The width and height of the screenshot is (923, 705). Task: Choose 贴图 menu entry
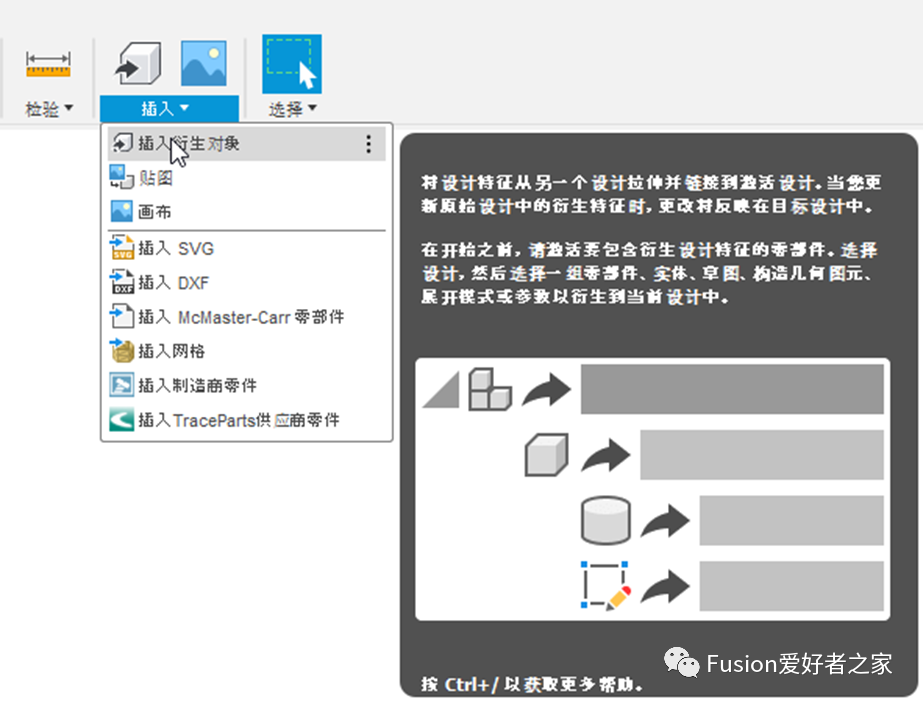(247, 178)
